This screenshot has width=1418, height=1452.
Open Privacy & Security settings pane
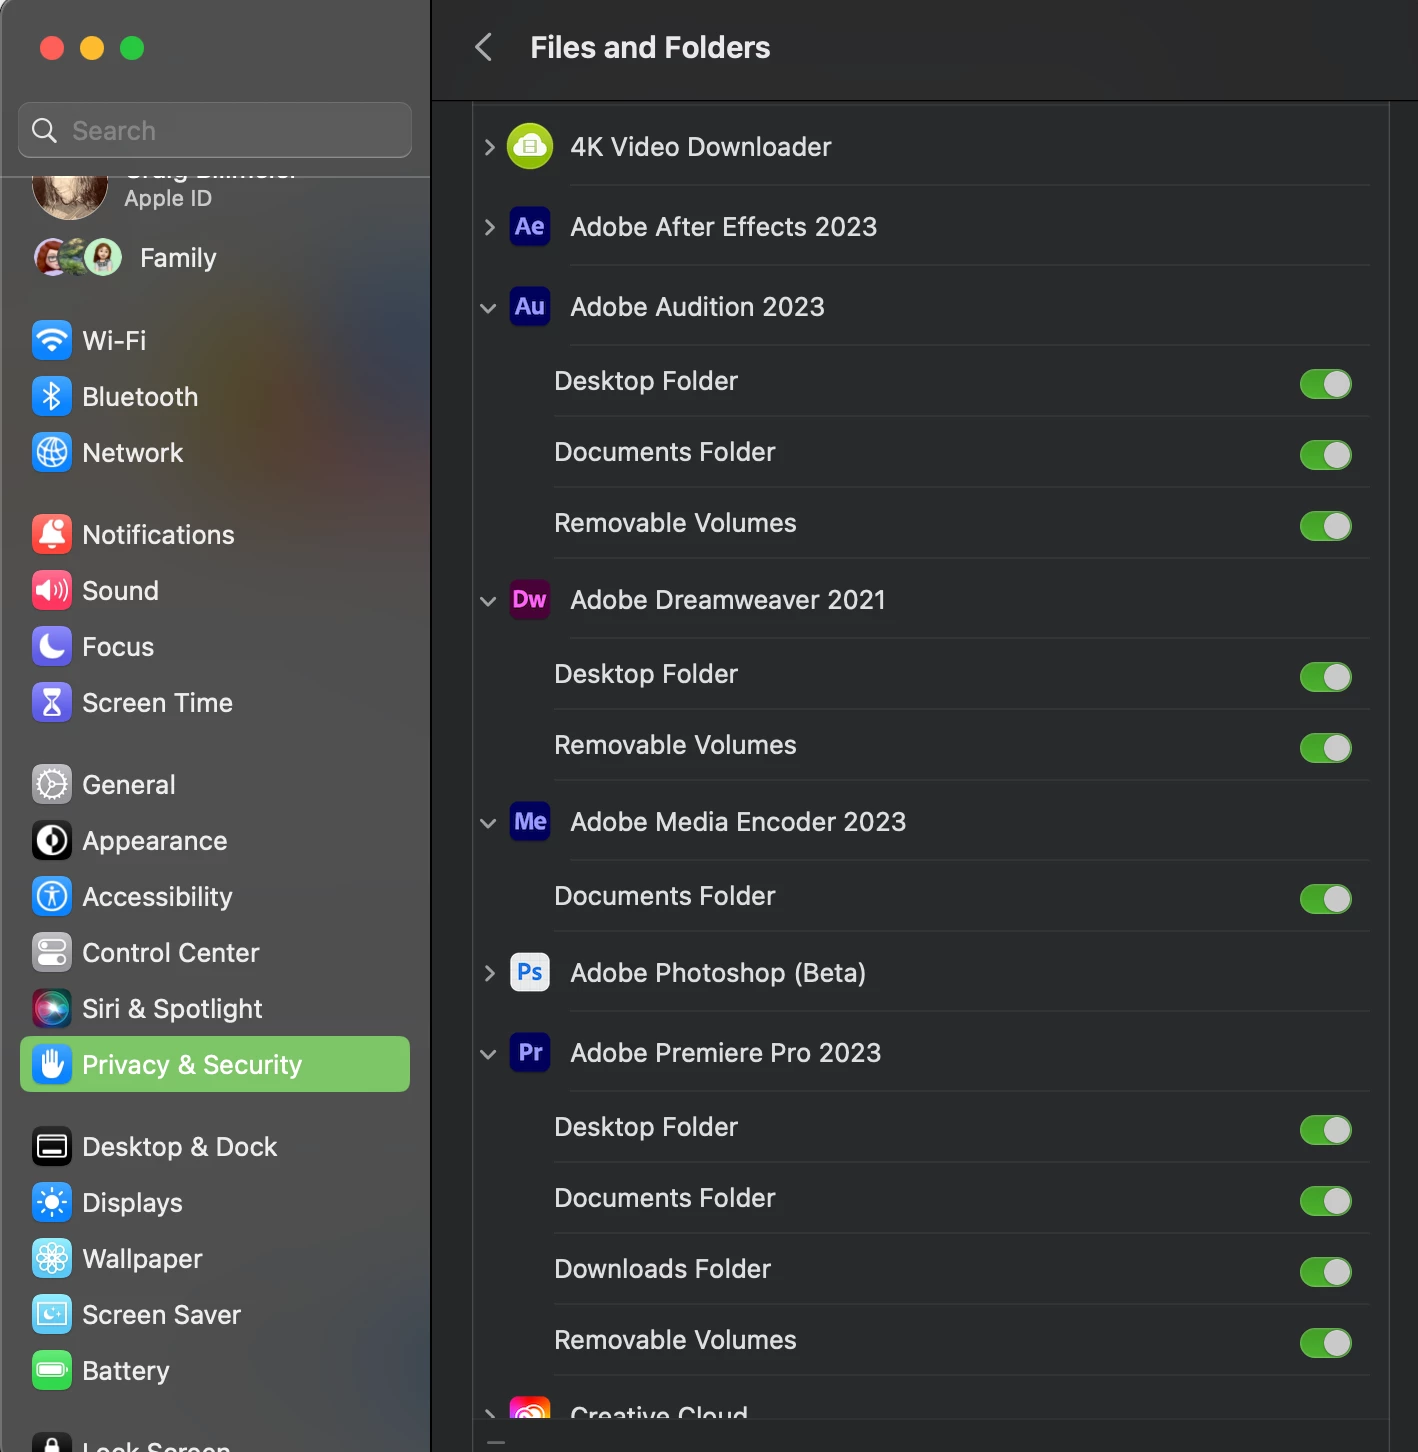point(215,1064)
